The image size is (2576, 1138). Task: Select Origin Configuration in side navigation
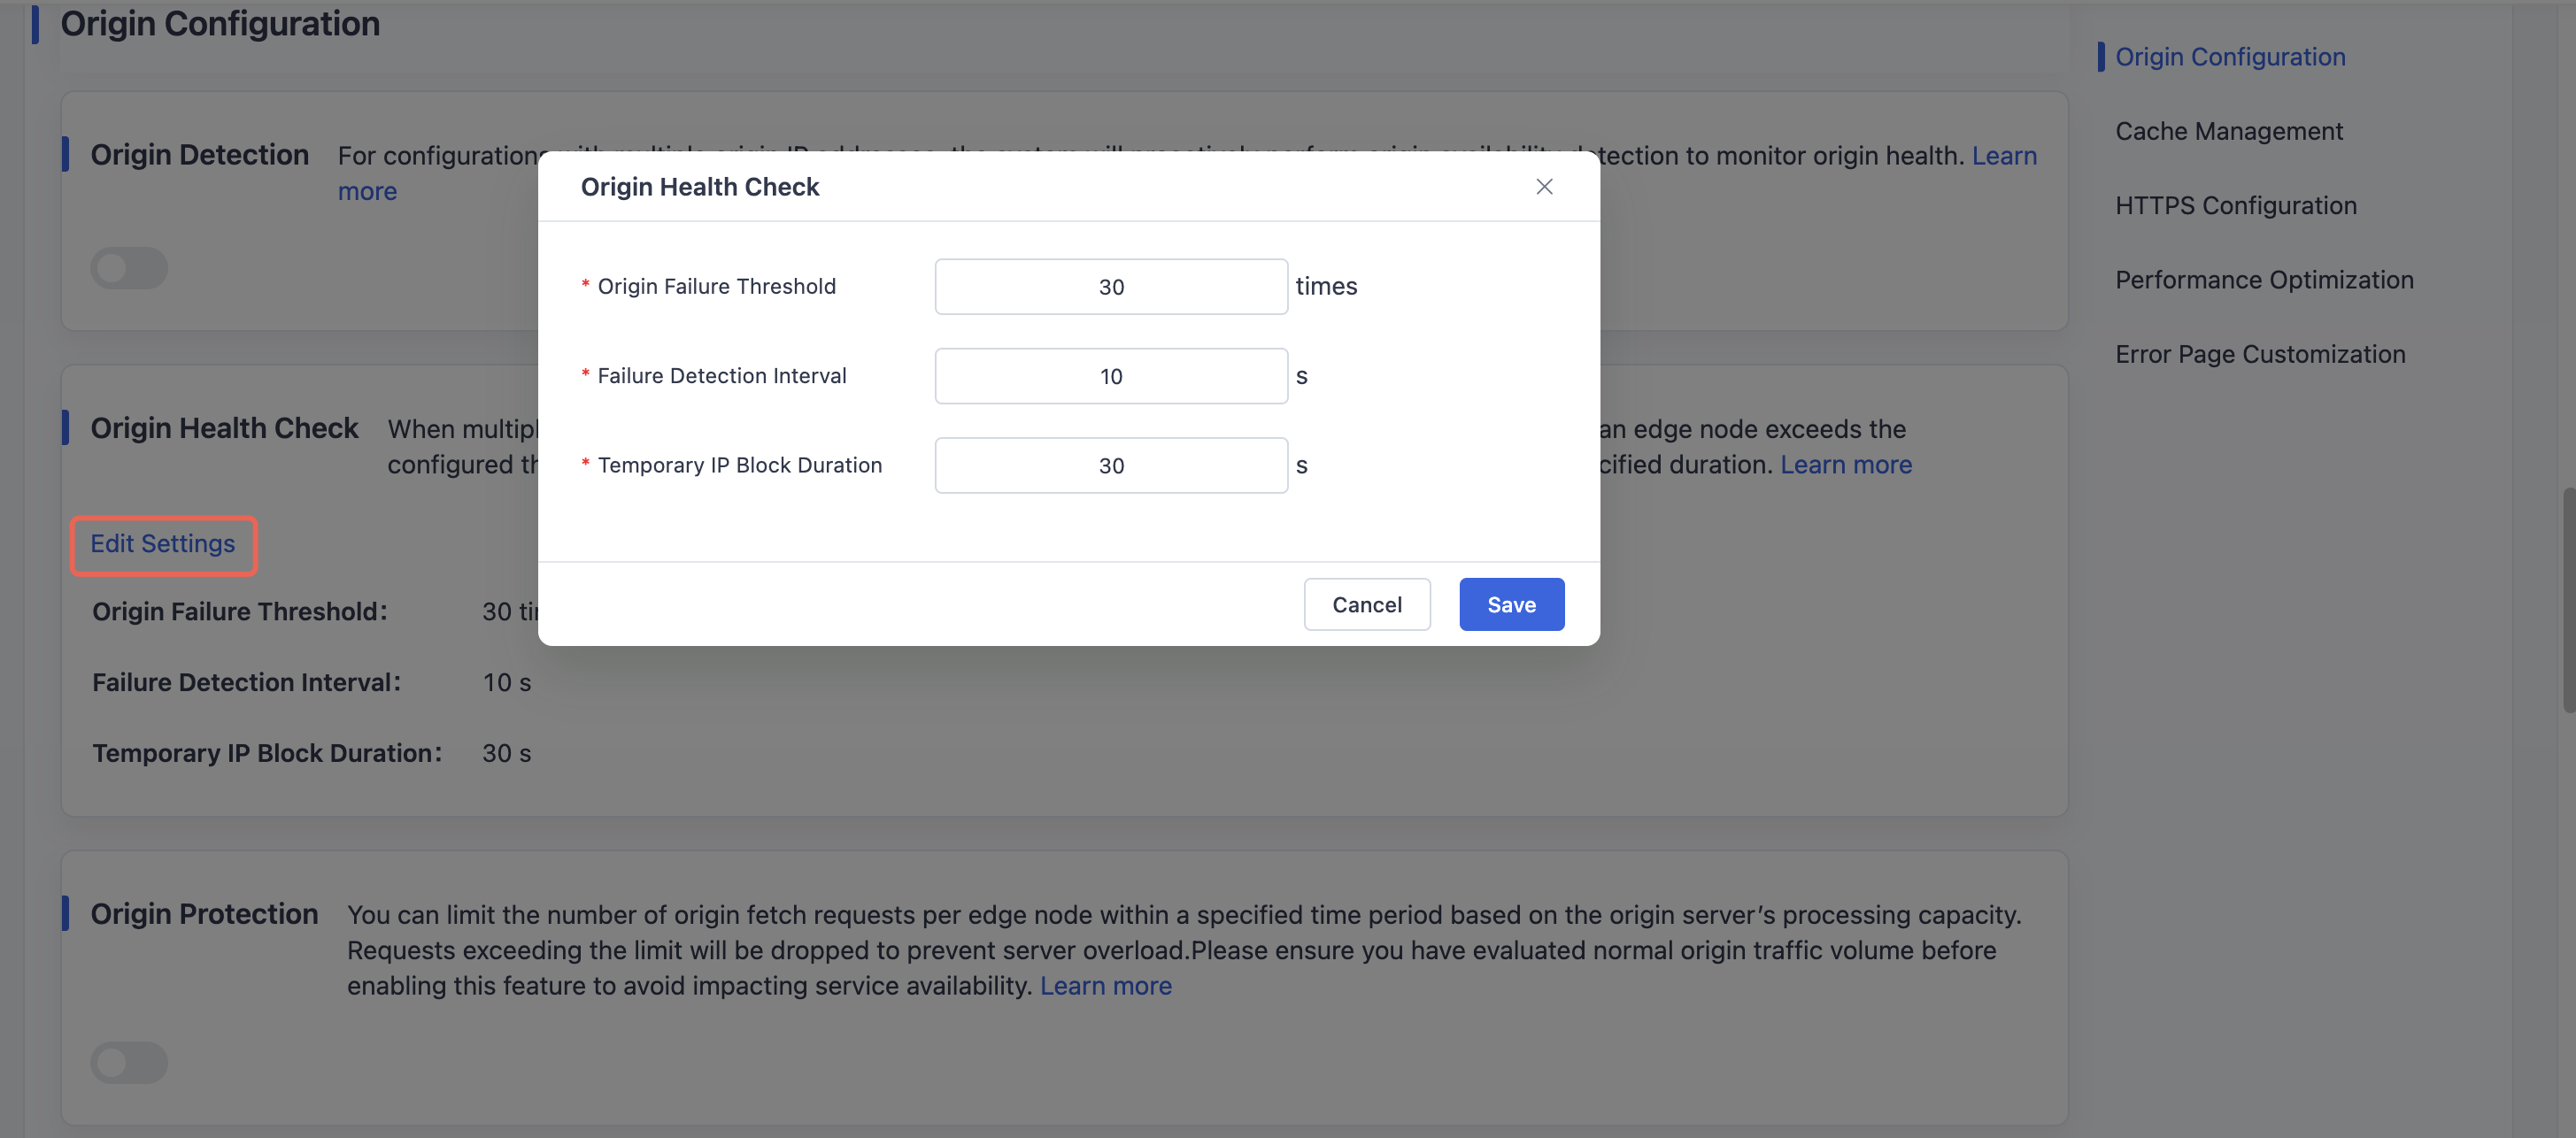2230,57
